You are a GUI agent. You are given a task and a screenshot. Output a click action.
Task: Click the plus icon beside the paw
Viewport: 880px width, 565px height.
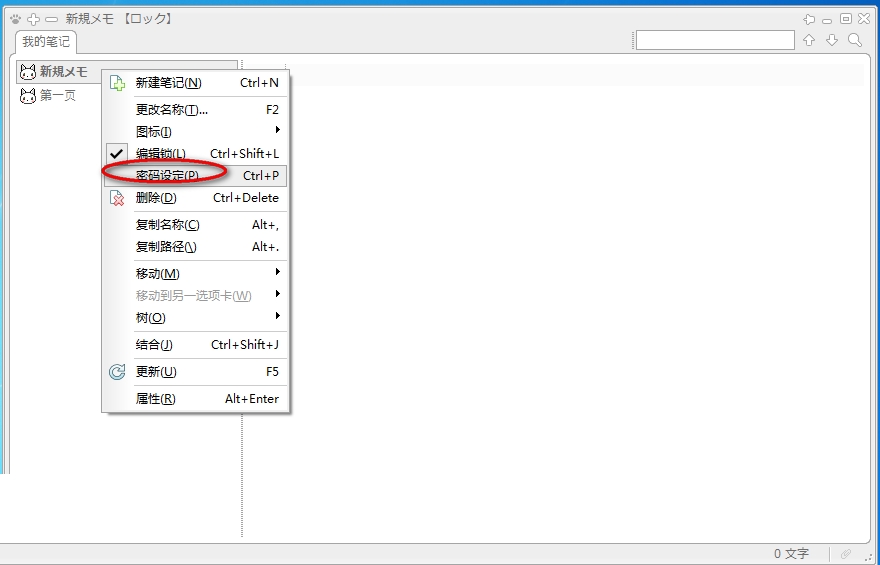coord(34,19)
